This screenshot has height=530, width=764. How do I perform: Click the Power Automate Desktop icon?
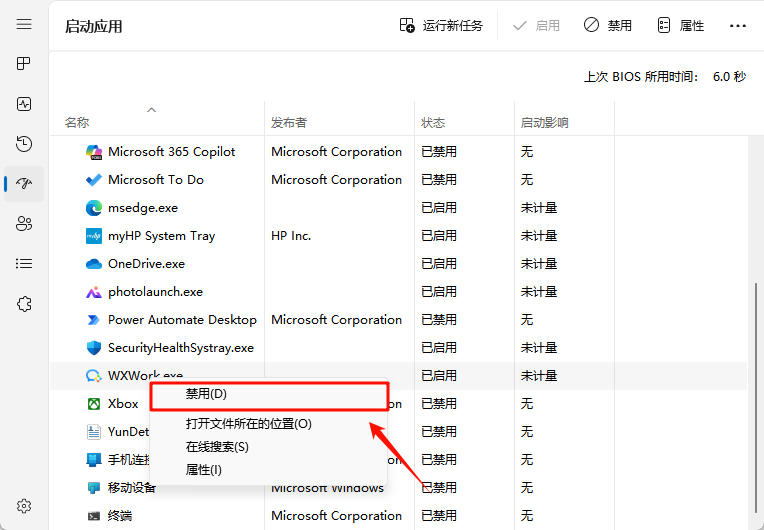pos(94,320)
